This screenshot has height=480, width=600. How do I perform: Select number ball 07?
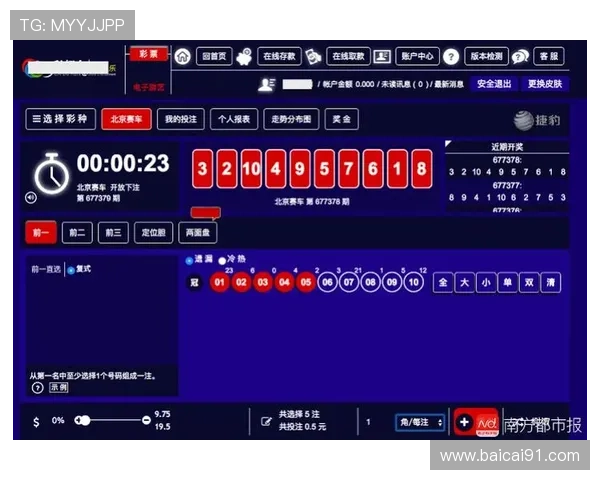coord(349,282)
